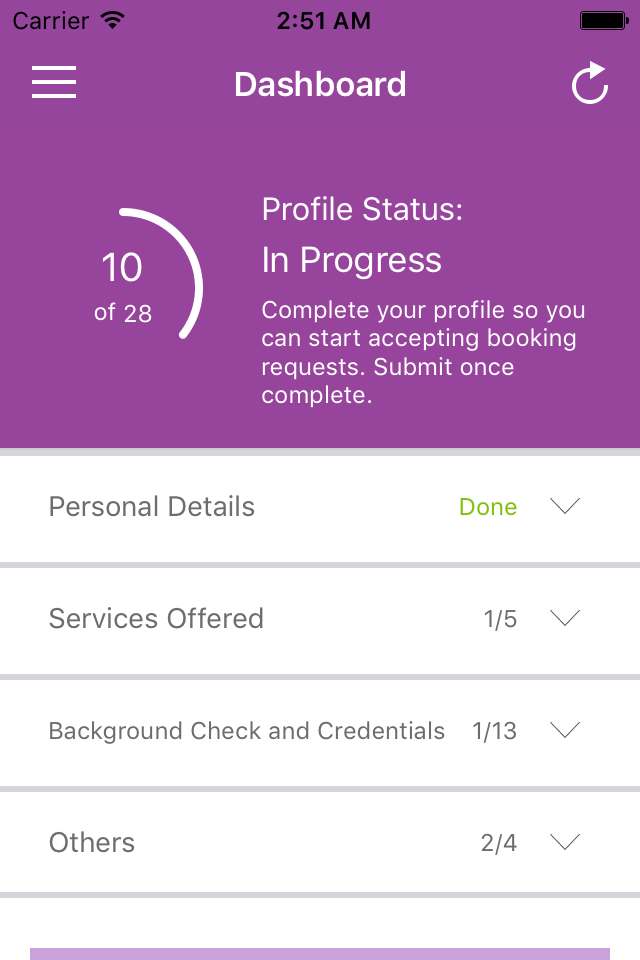Tap the battery indicator icon

[x=604, y=21]
